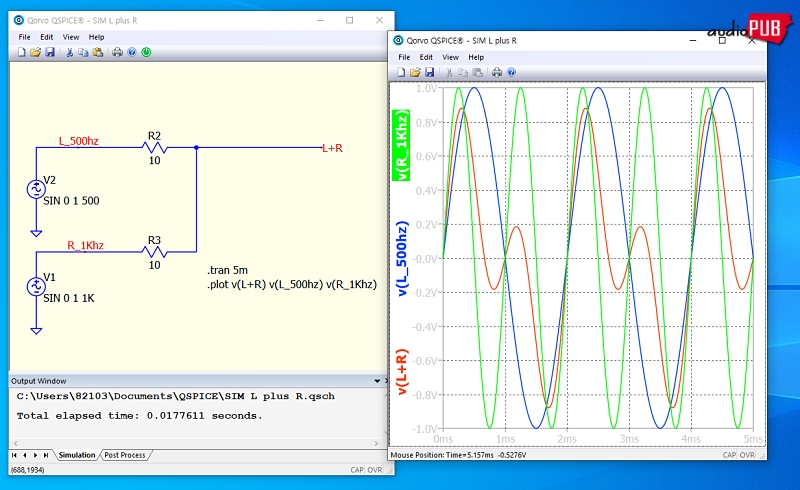Switch to the Post Process tab

pyautogui.click(x=125, y=455)
